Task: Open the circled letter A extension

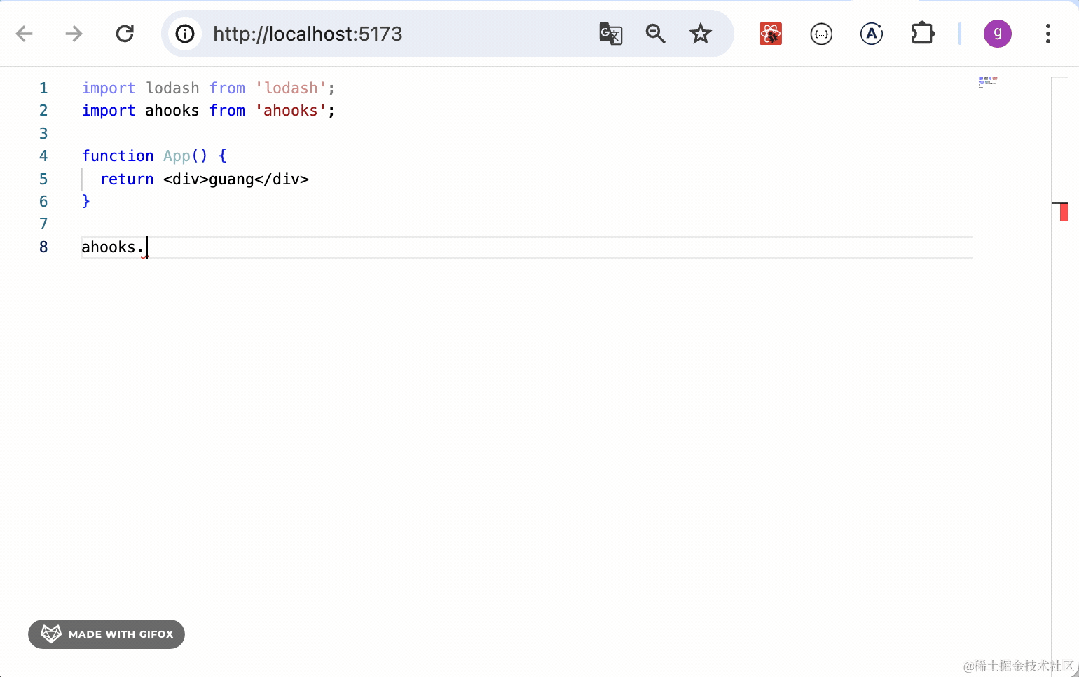Action: (871, 34)
